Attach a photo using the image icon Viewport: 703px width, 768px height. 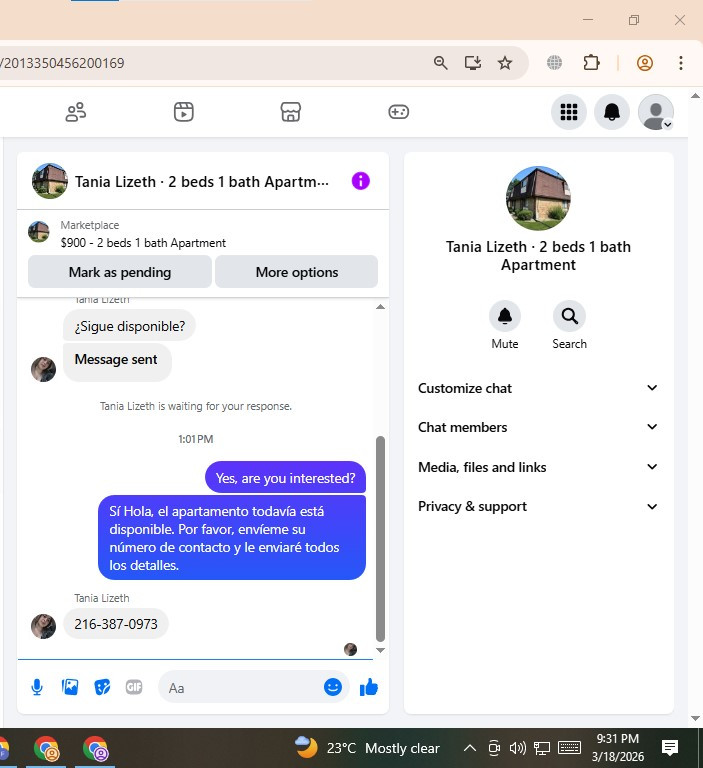tap(70, 687)
